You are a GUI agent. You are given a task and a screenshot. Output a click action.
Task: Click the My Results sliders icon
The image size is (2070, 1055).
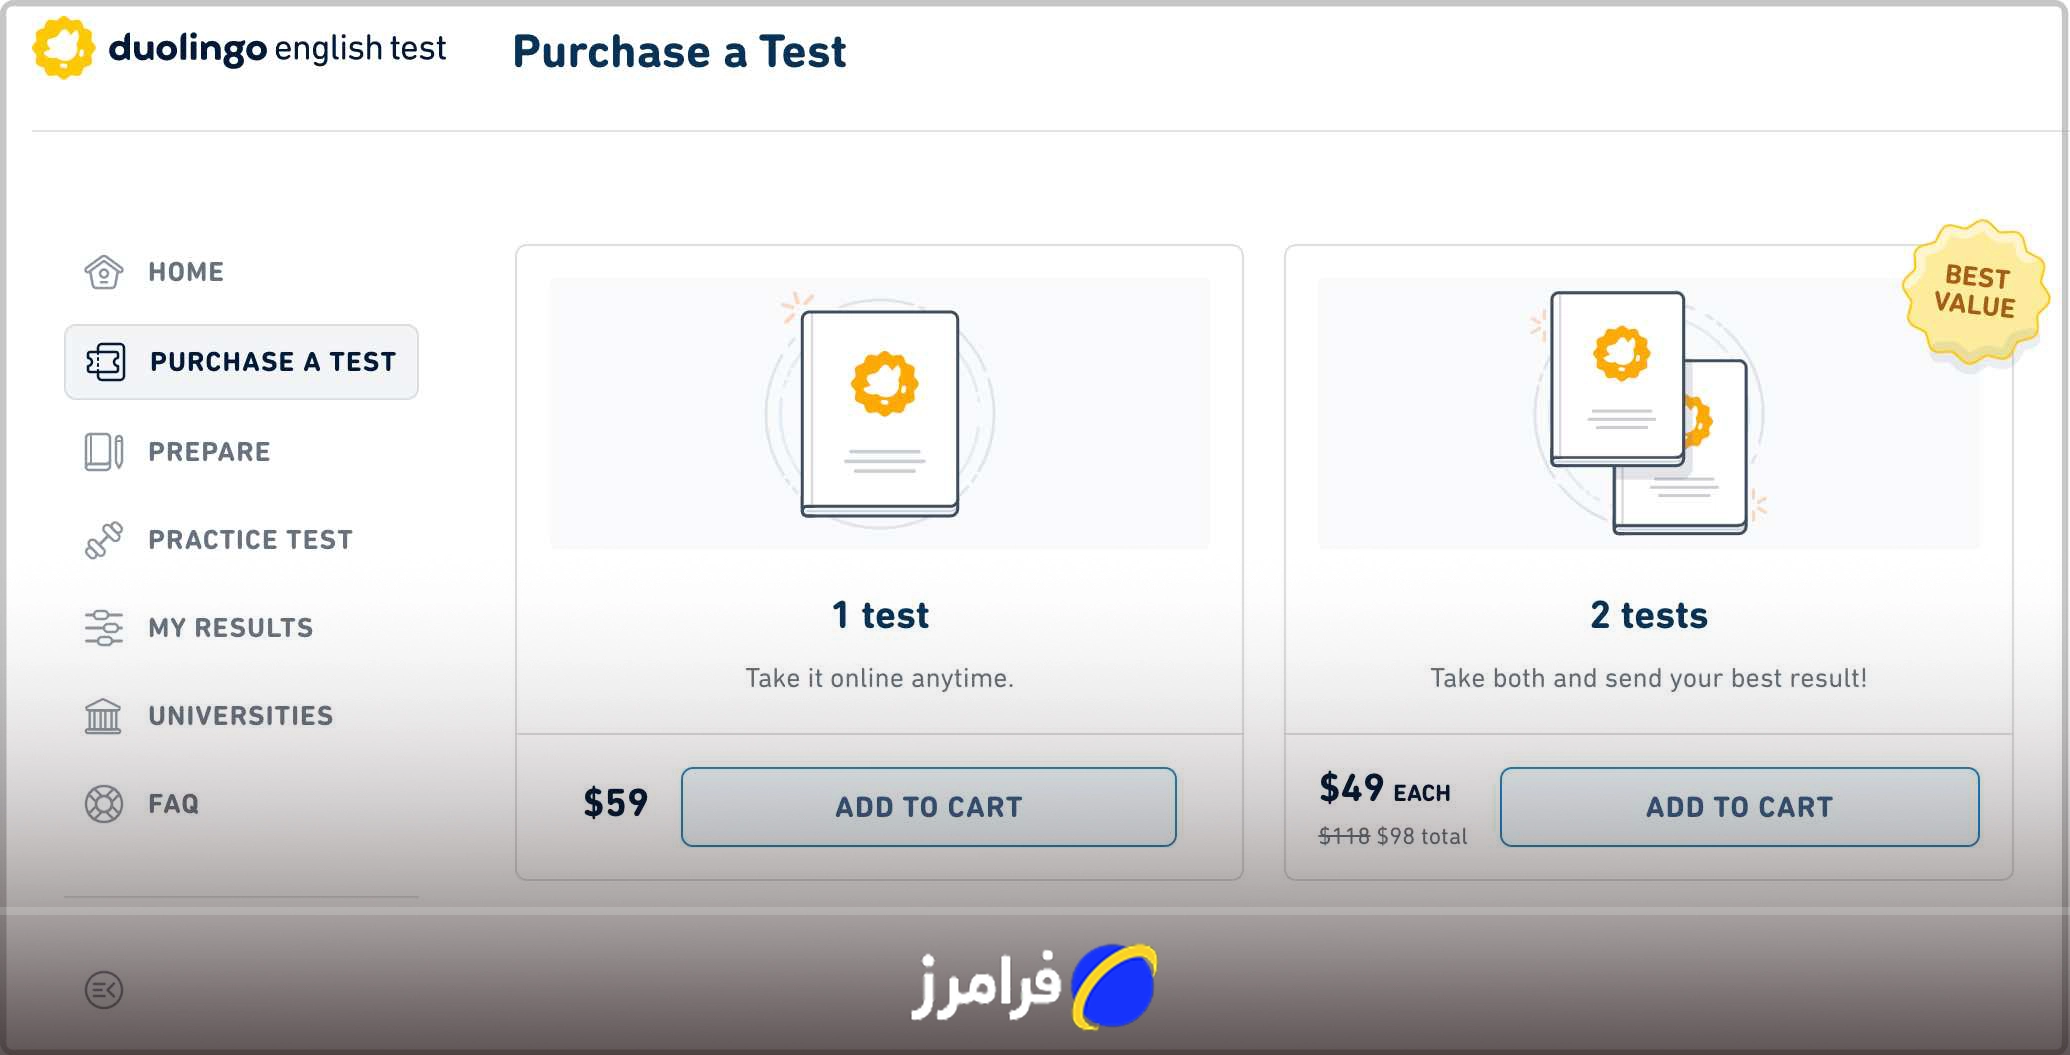pos(104,628)
